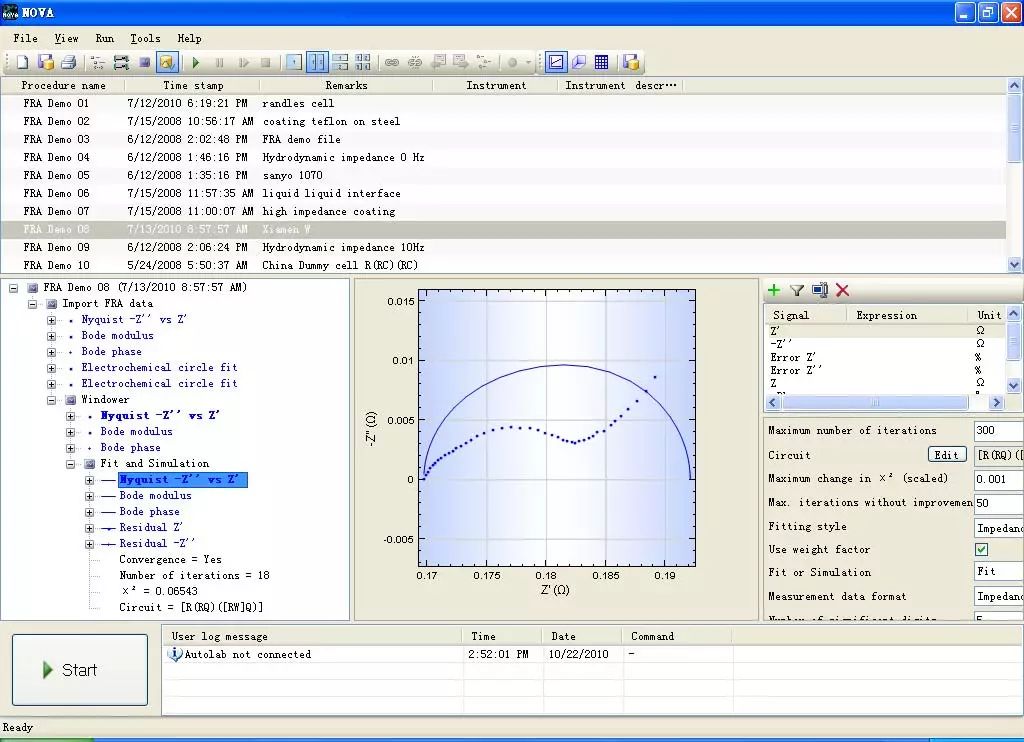Open the Help menu
The height and width of the screenshot is (742, 1024).
(189, 39)
